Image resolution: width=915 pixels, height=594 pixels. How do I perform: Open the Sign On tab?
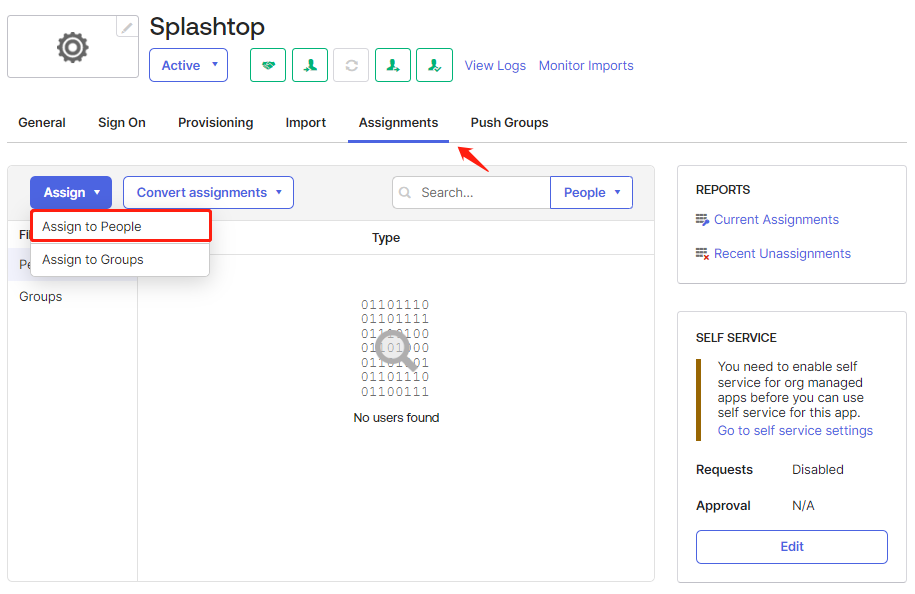point(122,123)
